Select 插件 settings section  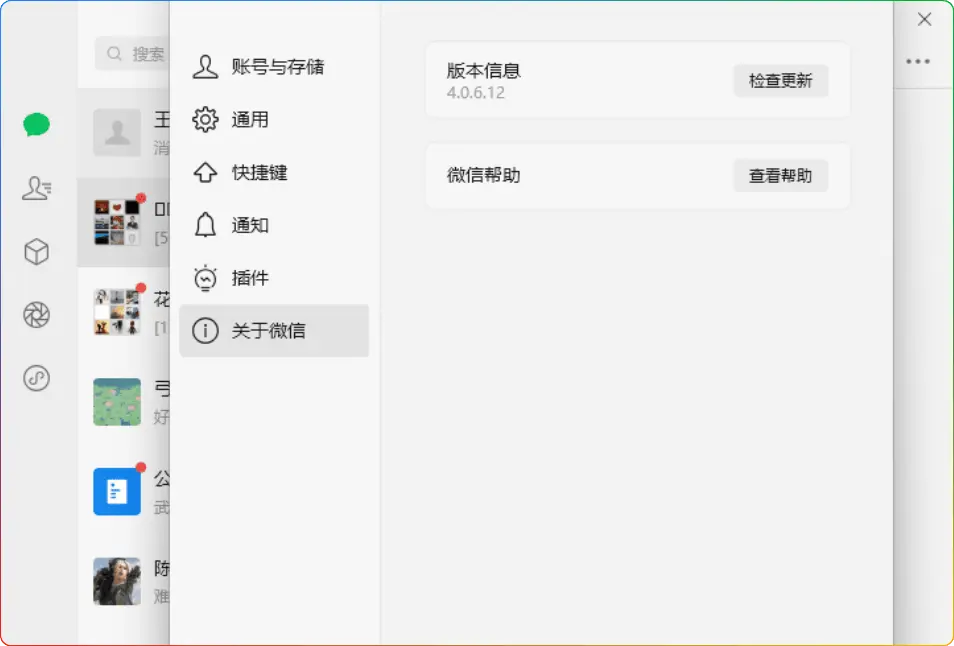pos(274,278)
